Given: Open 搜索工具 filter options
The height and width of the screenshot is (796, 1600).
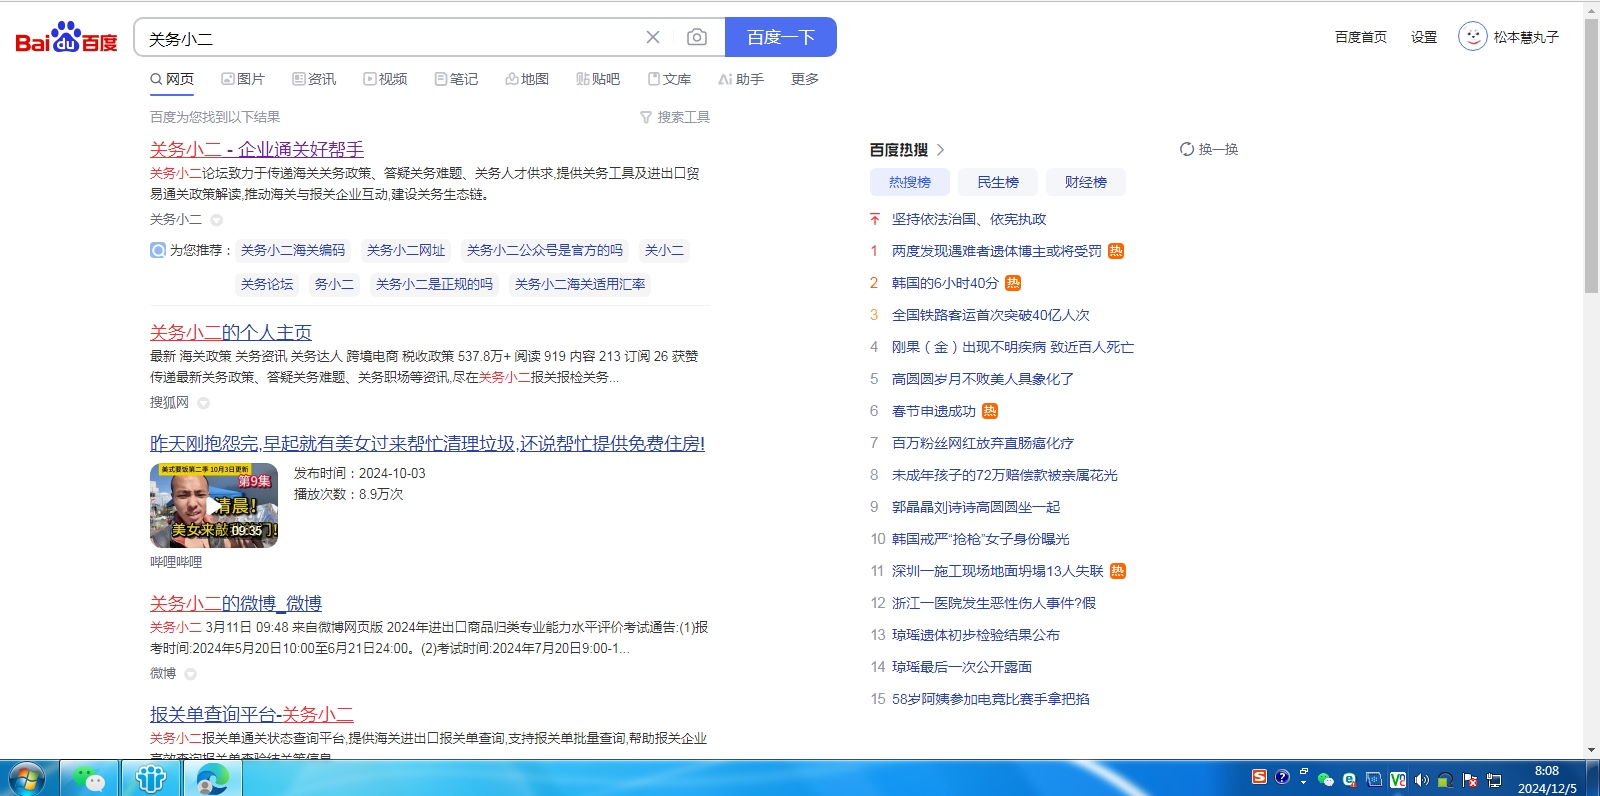Looking at the screenshot, I should coord(675,117).
